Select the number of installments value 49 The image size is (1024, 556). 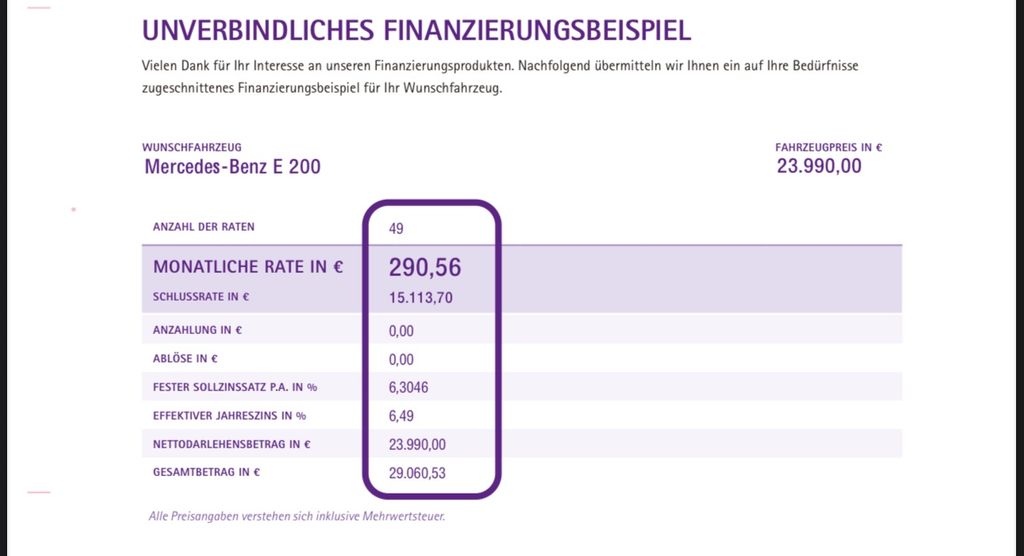(396, 228)
